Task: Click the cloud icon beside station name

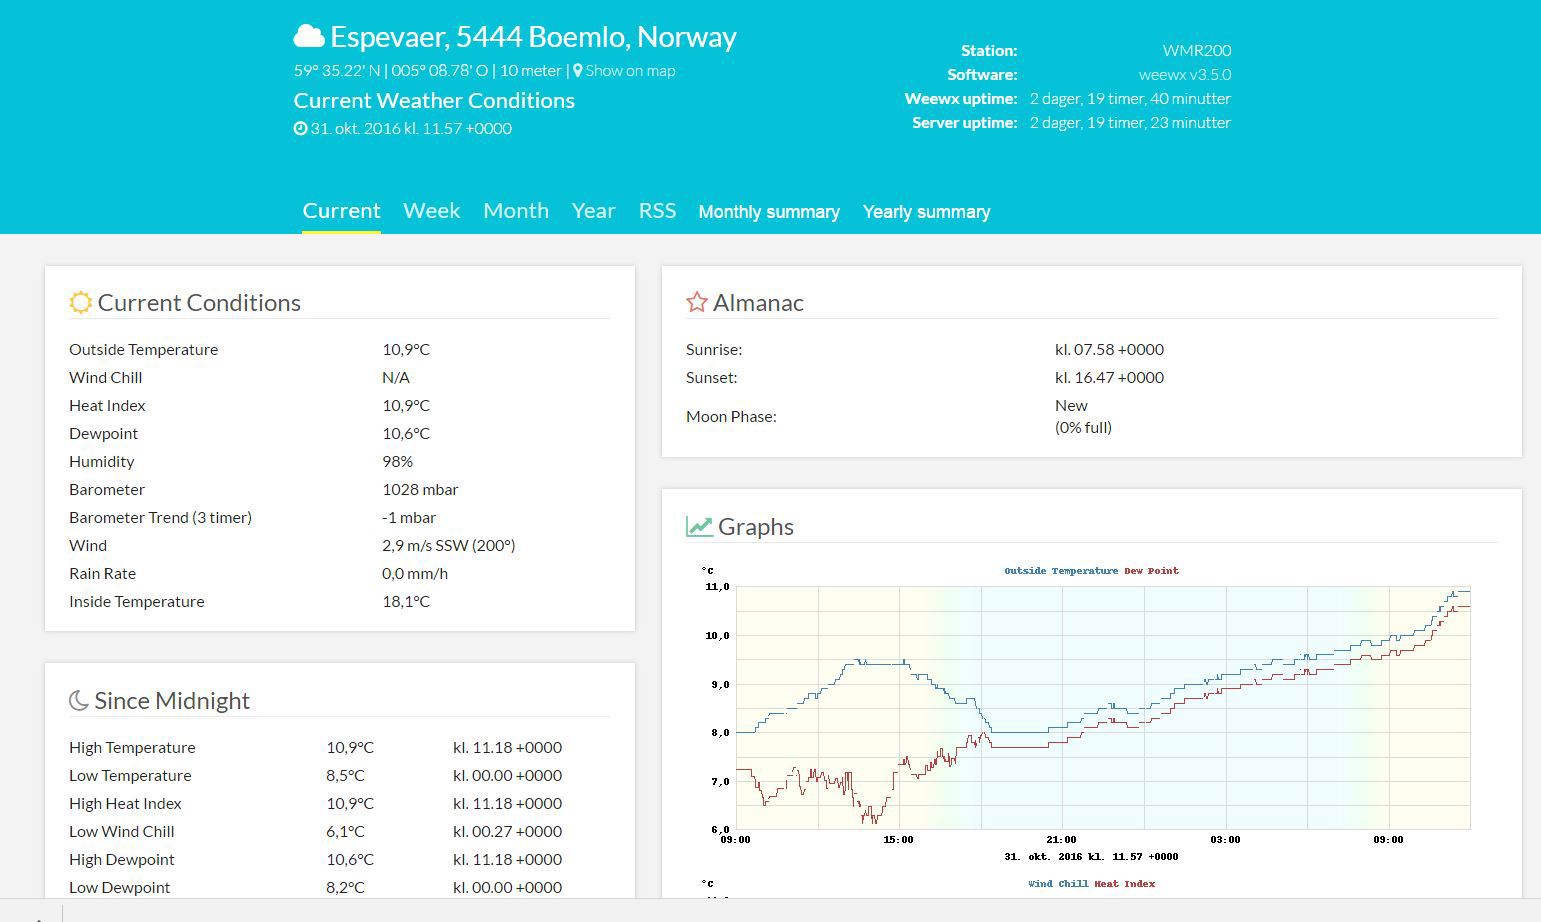Action: [308, 37]
